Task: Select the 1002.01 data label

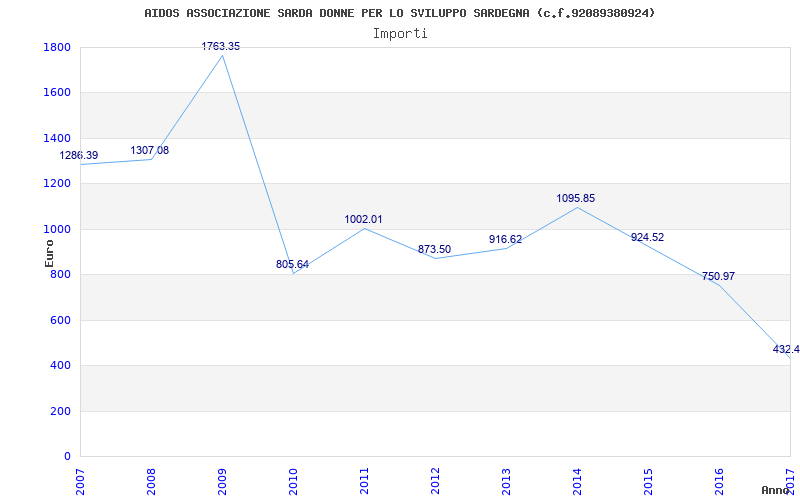Action: click(363, 219)
